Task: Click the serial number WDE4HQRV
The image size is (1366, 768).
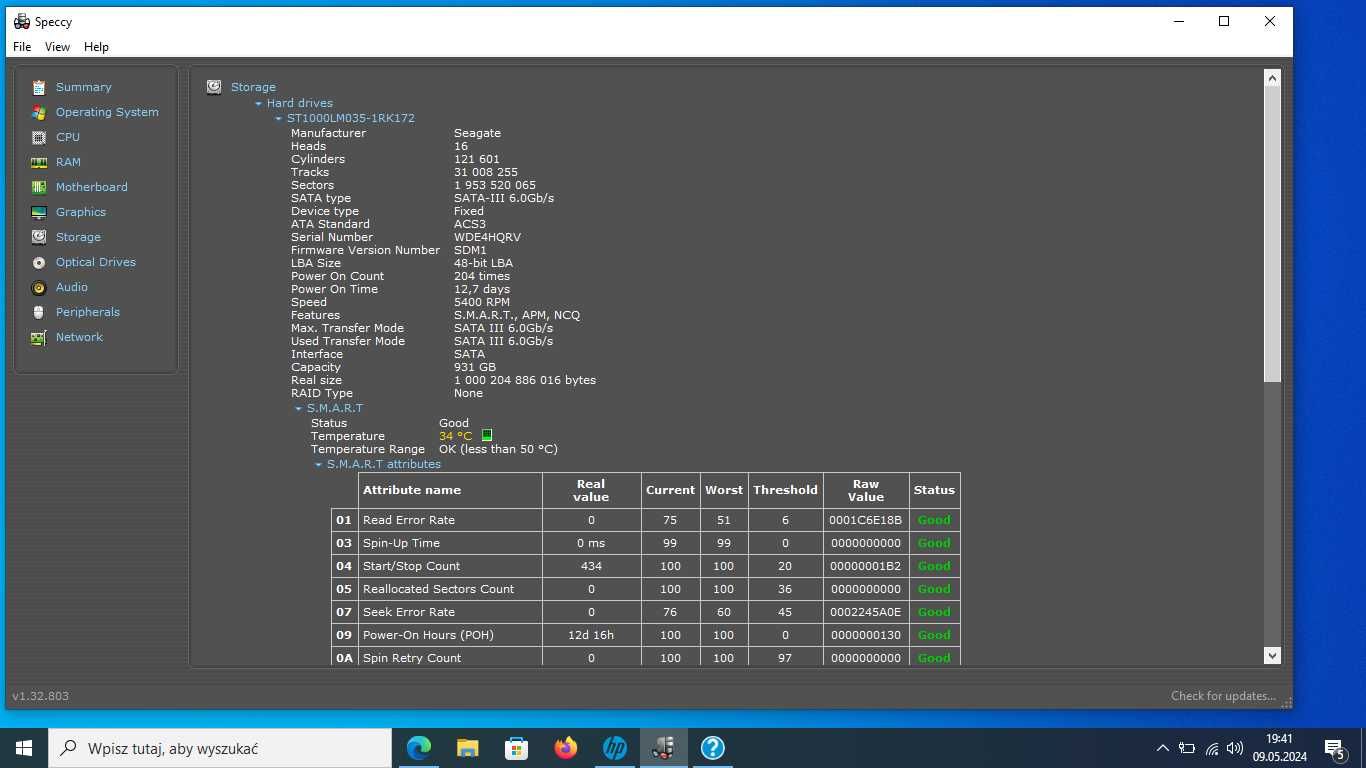Action: (487, 237)
